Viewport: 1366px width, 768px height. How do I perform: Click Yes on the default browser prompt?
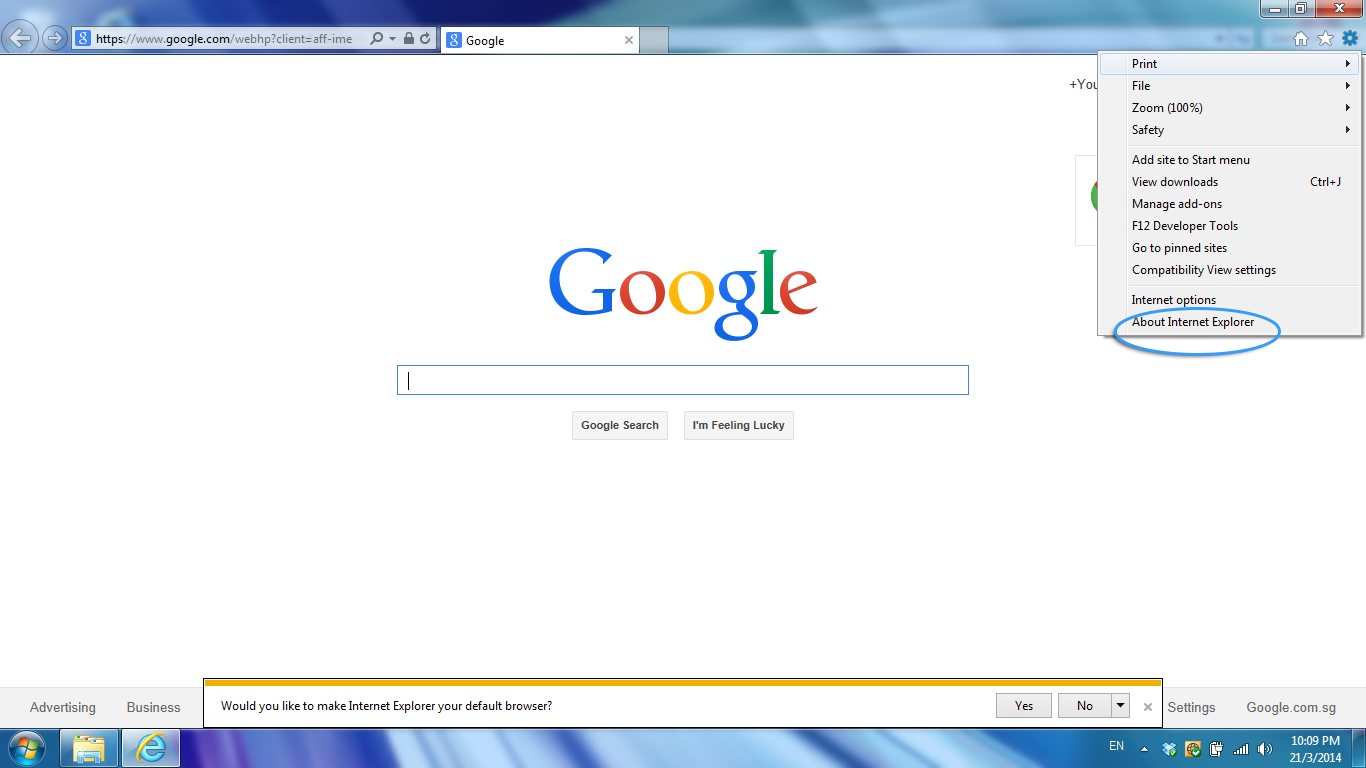(1024, 705)
